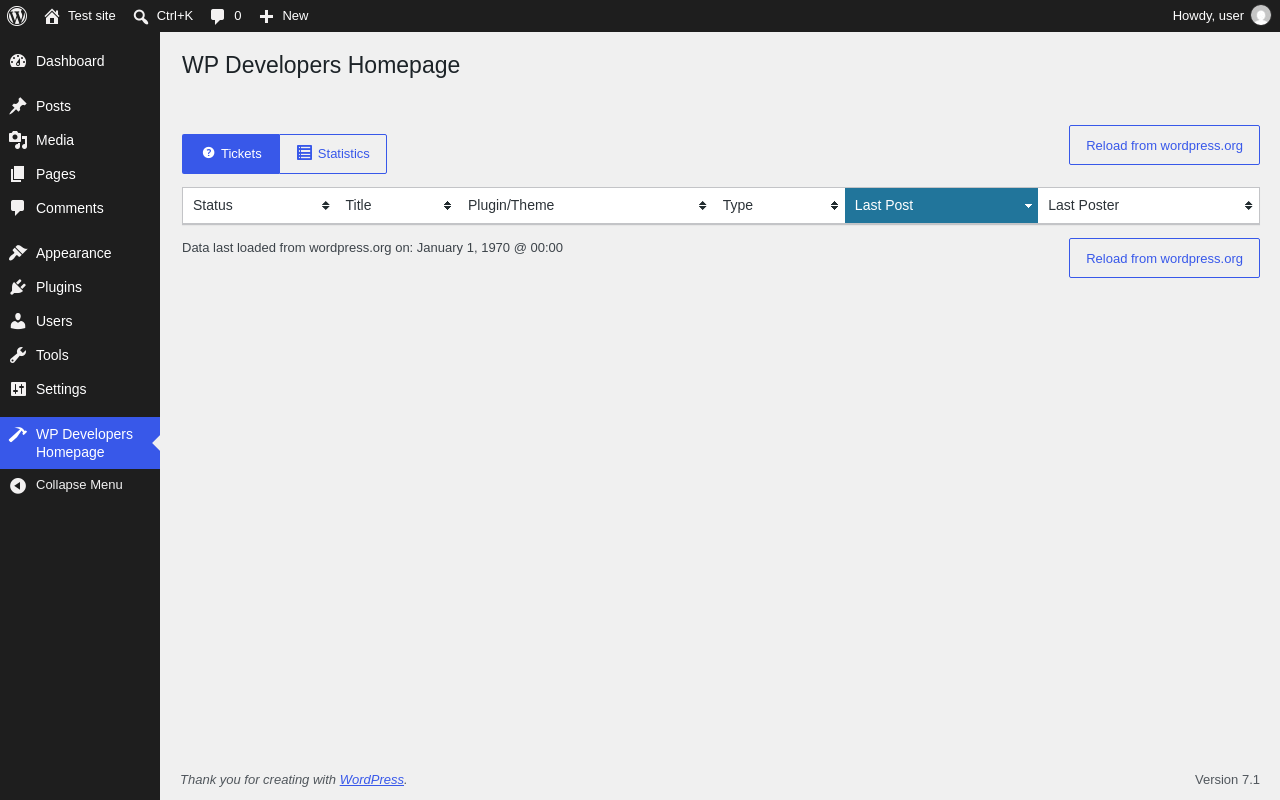Switch to the Statistics tab
1280x800 pixels.
(333, 154)
